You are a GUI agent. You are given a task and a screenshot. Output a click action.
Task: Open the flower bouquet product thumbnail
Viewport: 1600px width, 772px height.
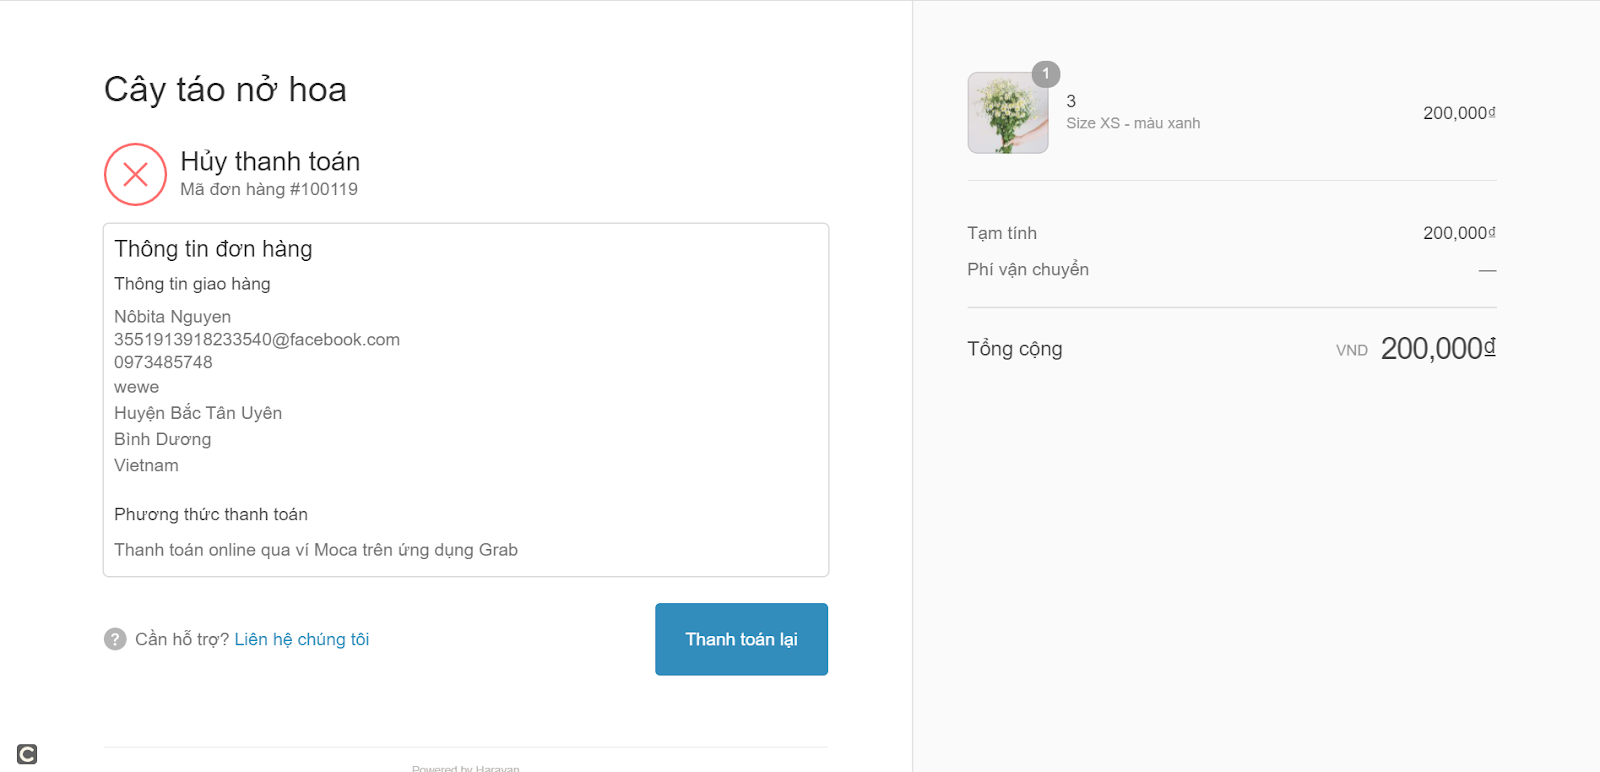coord(1008,113)
